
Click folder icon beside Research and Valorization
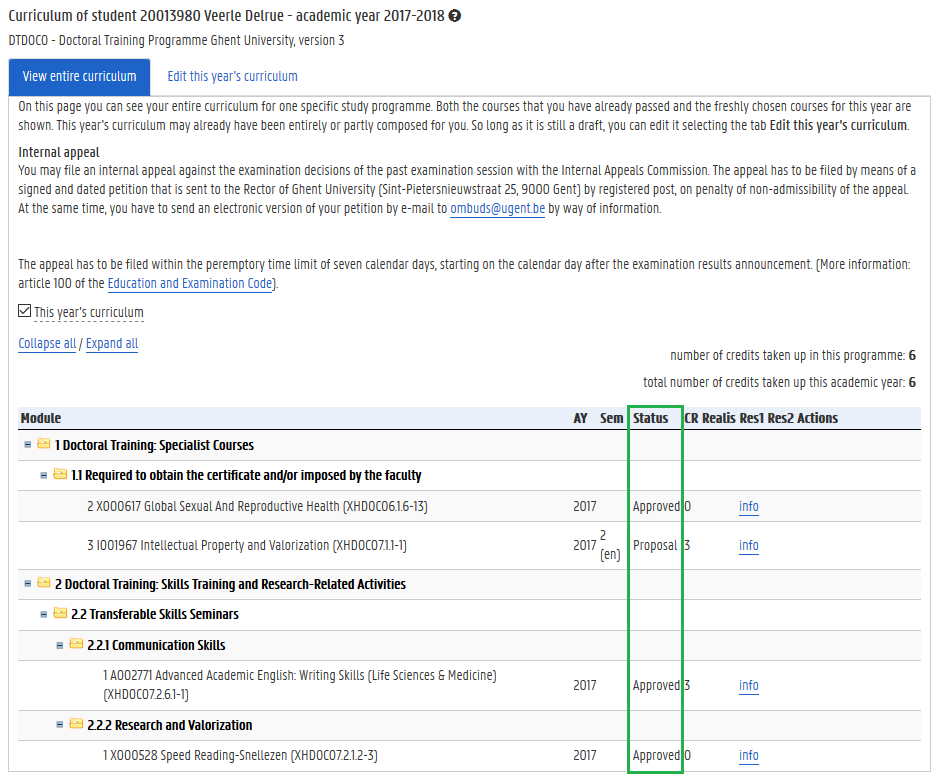tap(76, 725)
